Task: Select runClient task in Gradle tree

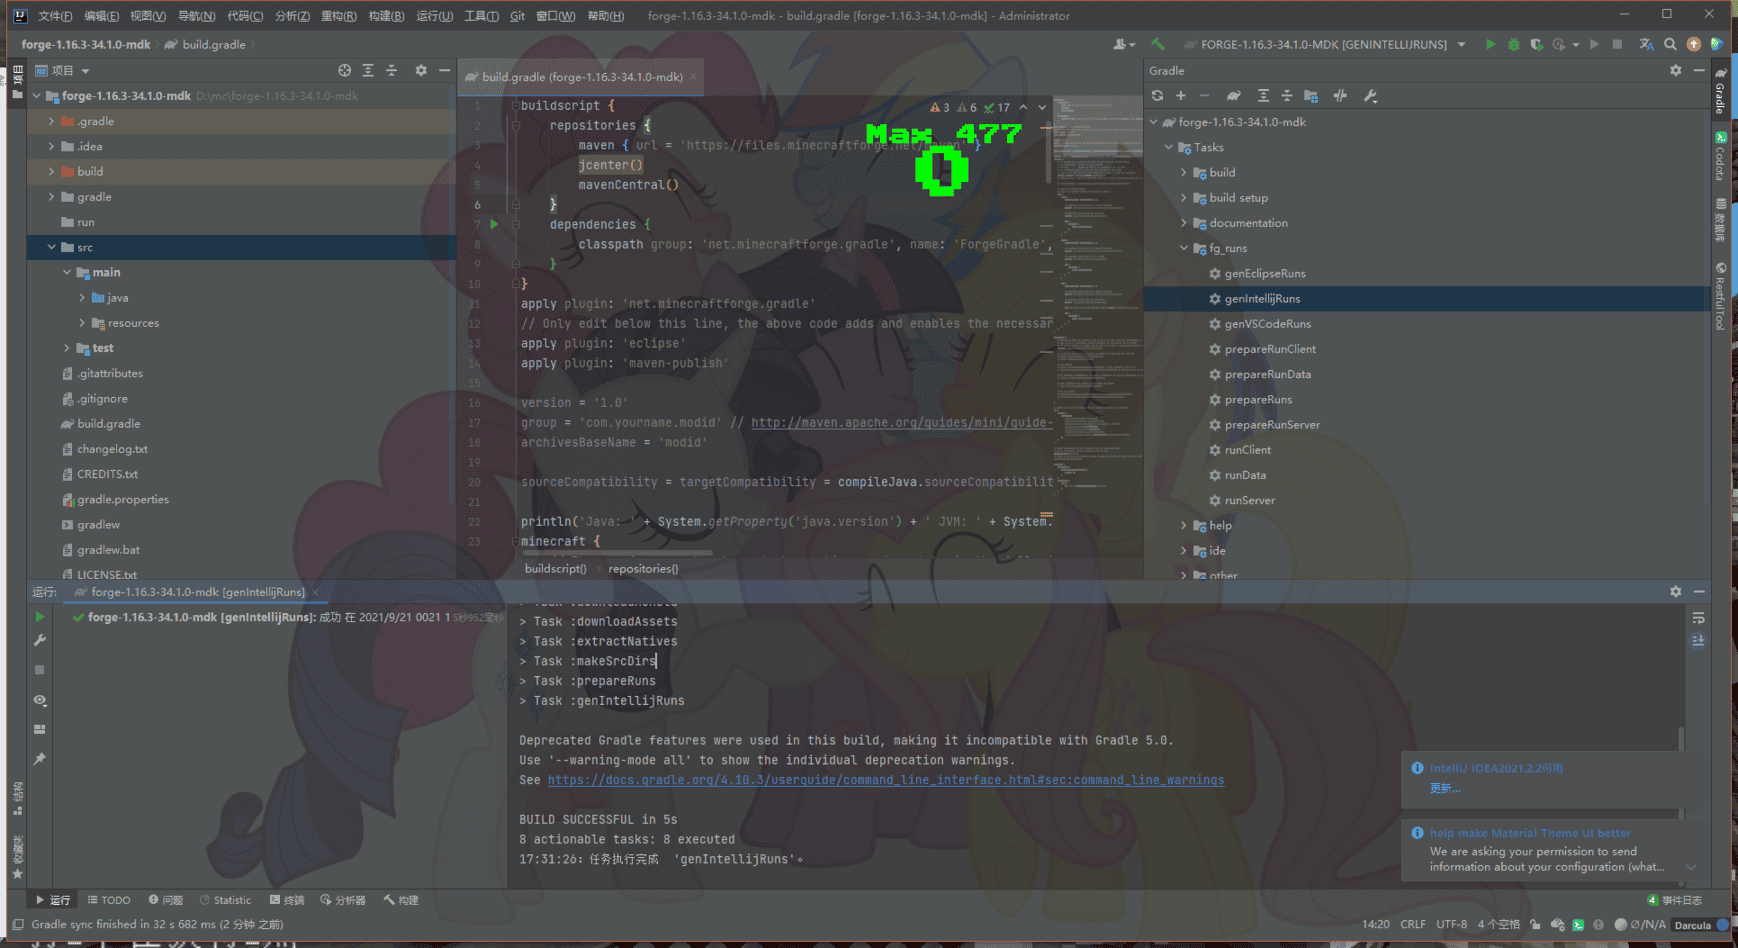Action: (x=1247, y=450)
